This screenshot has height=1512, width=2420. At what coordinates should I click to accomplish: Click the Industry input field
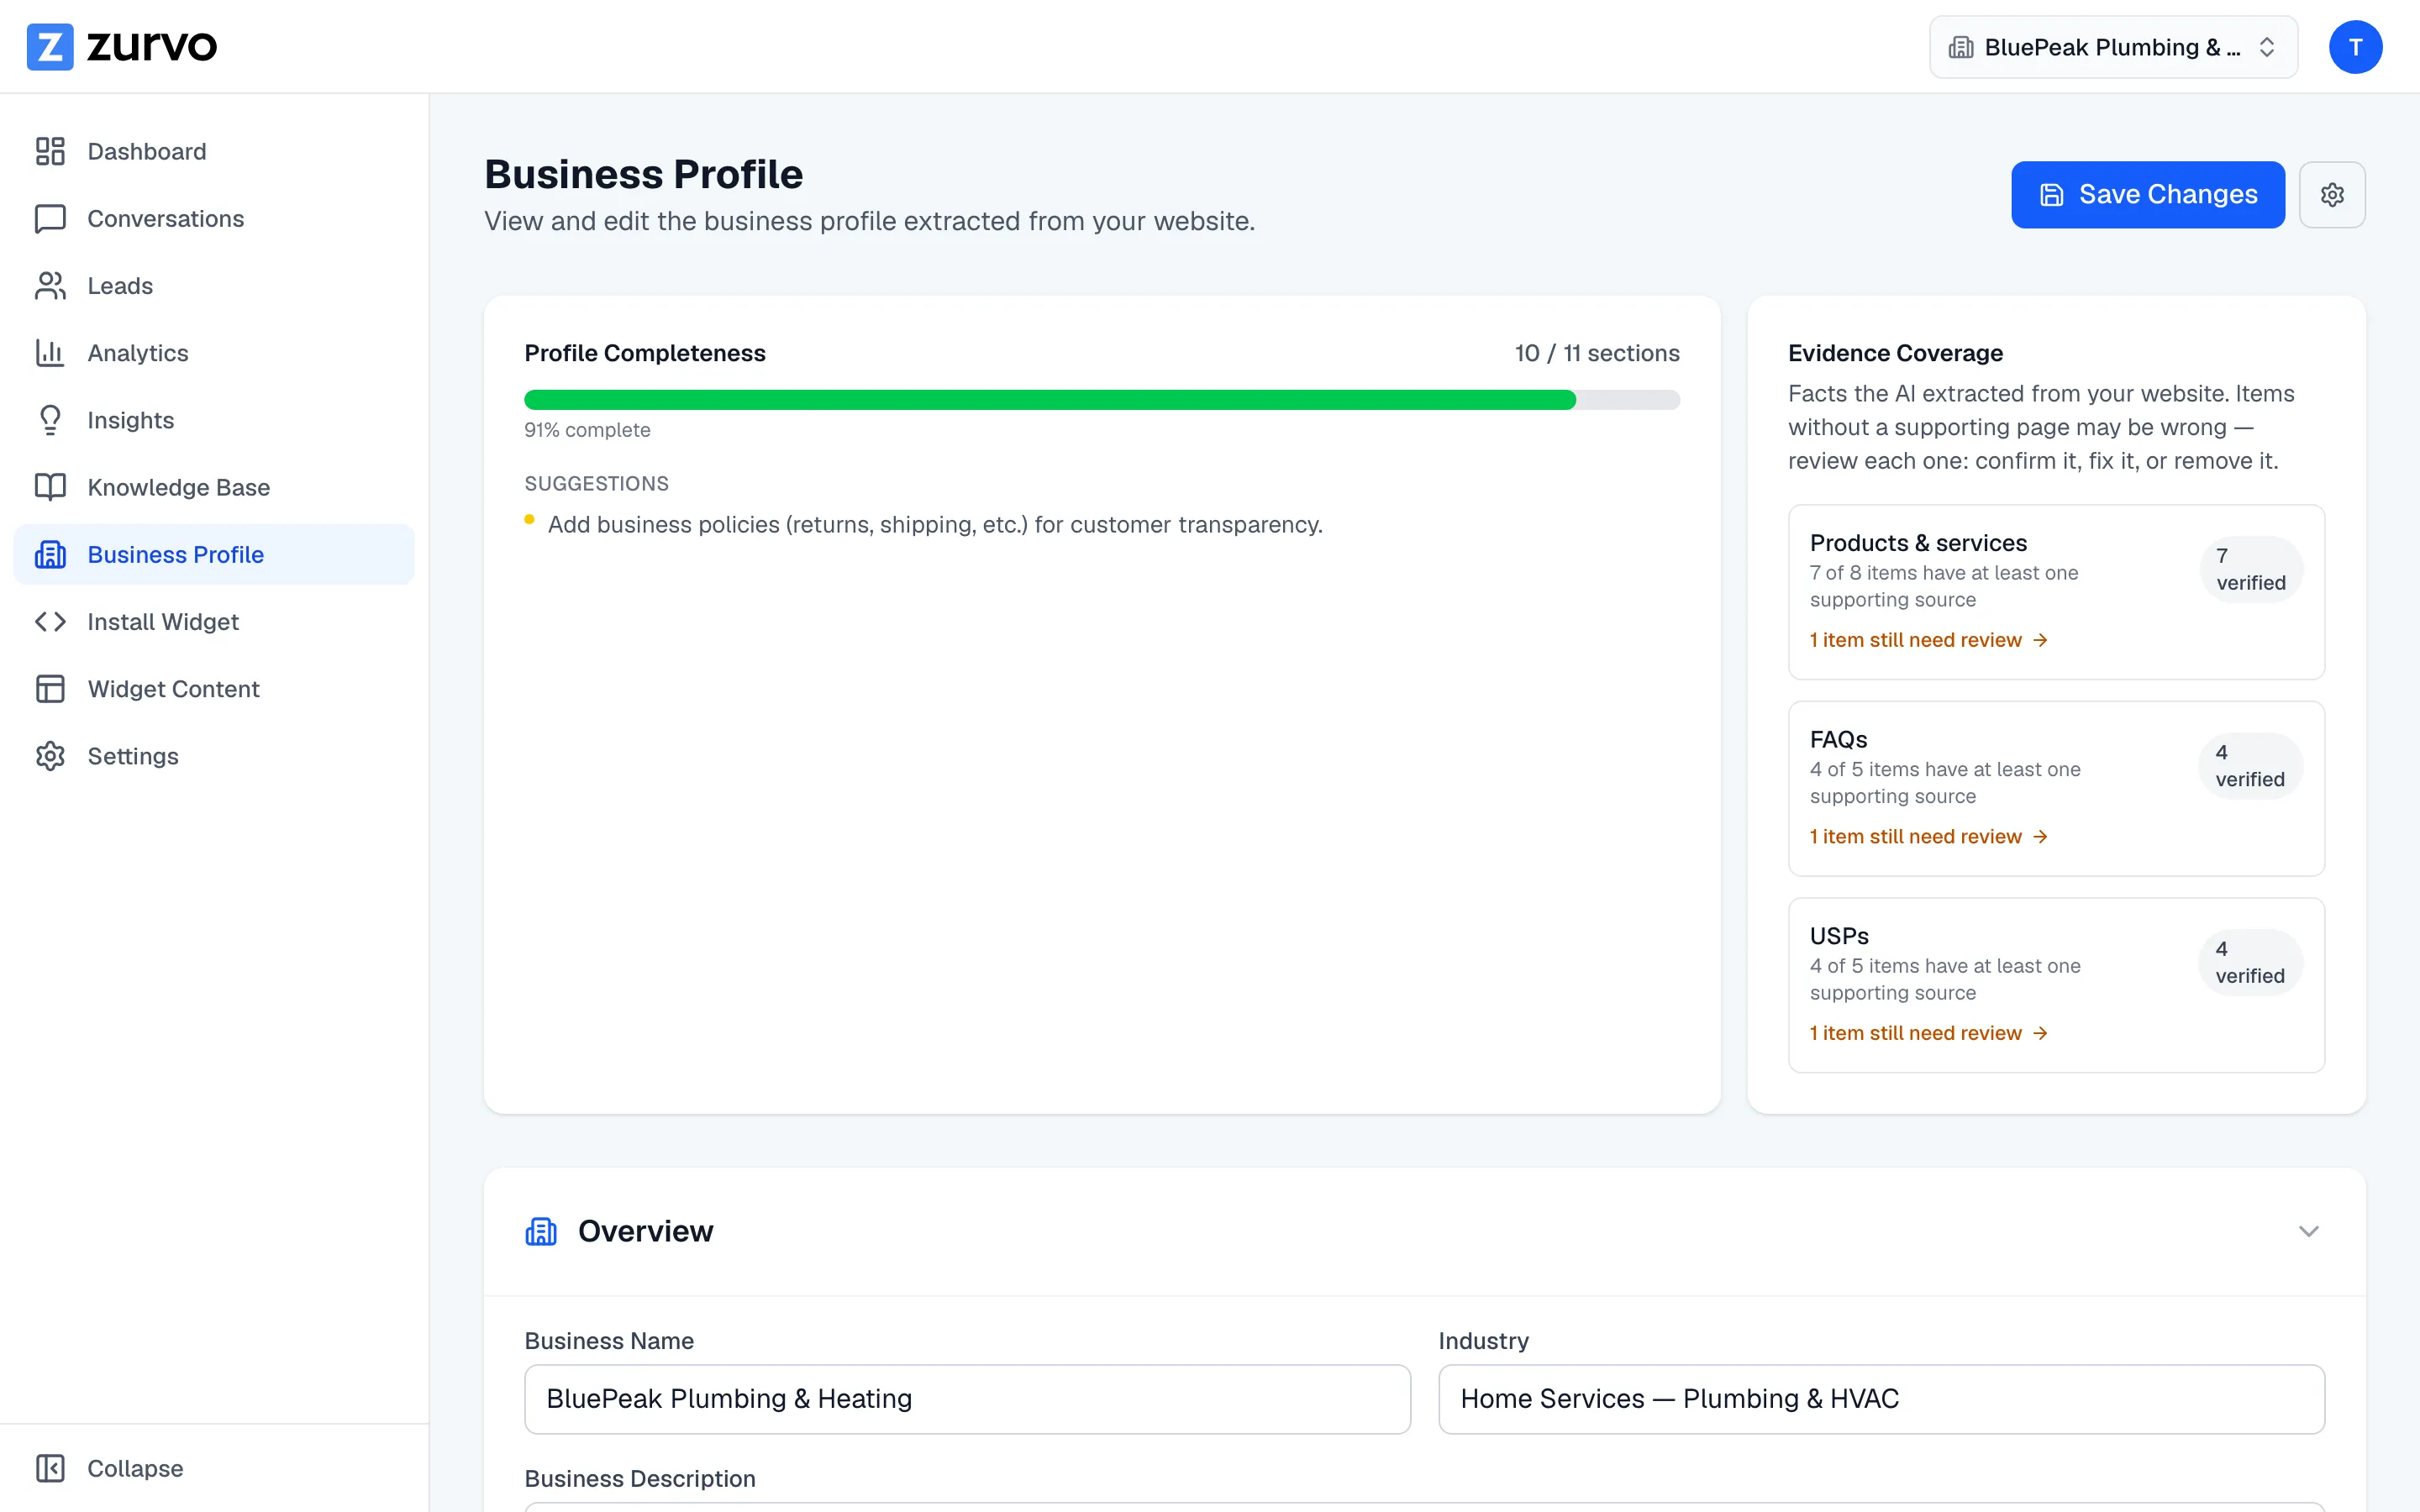(1881, 1399)
